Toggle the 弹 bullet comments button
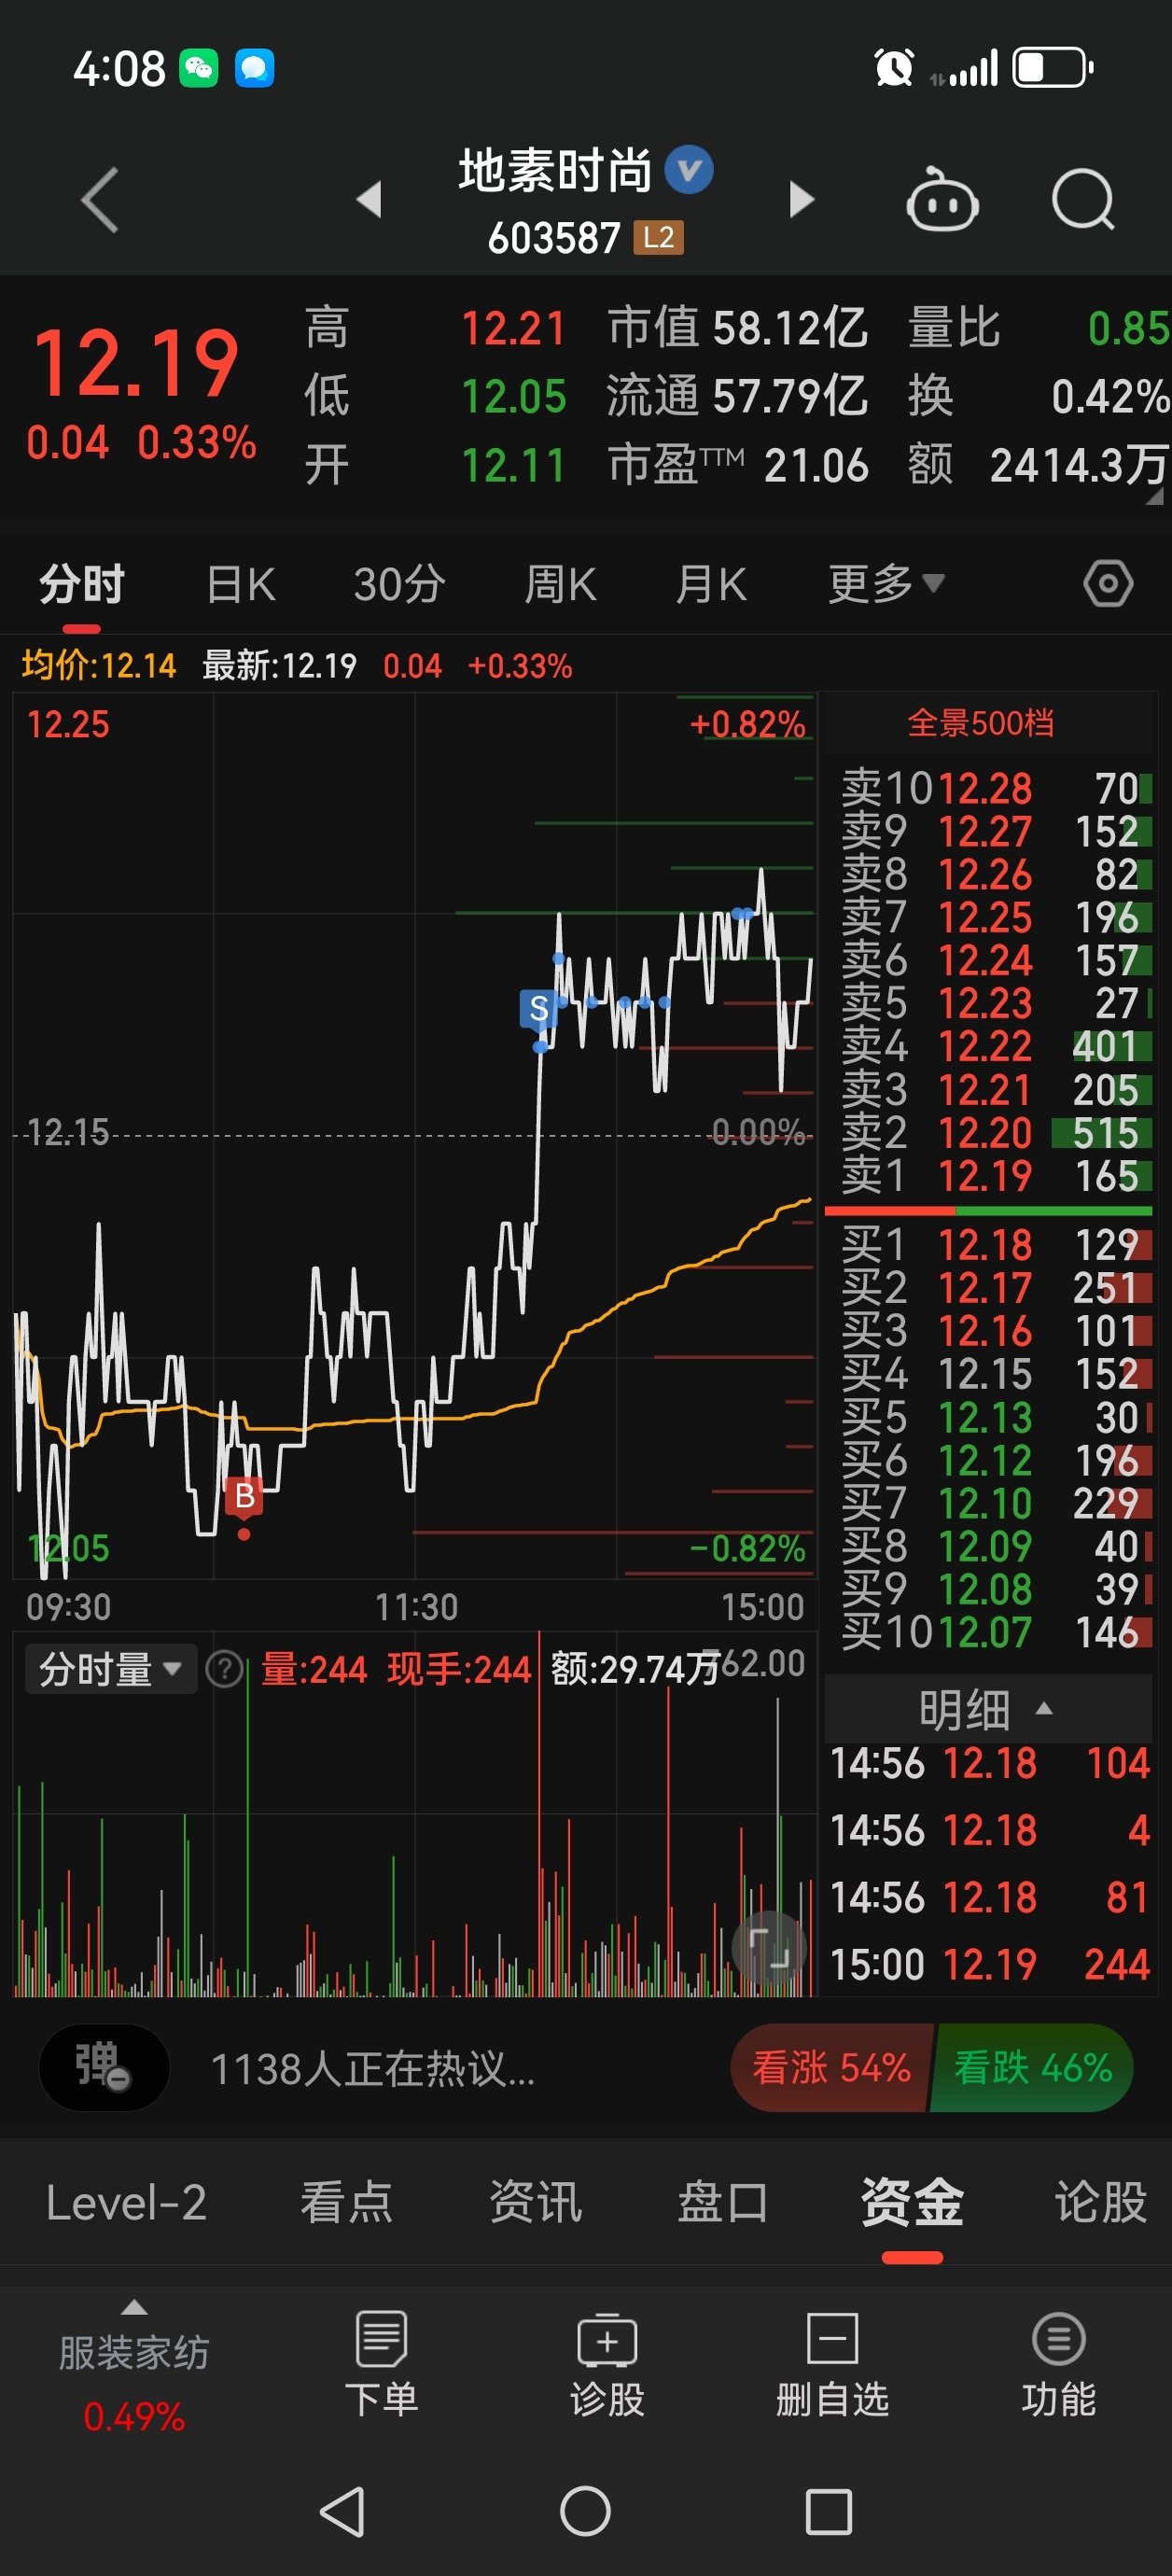Image resolution: width=1172 pixels, height=2576 pixels. coord(103,2067)
